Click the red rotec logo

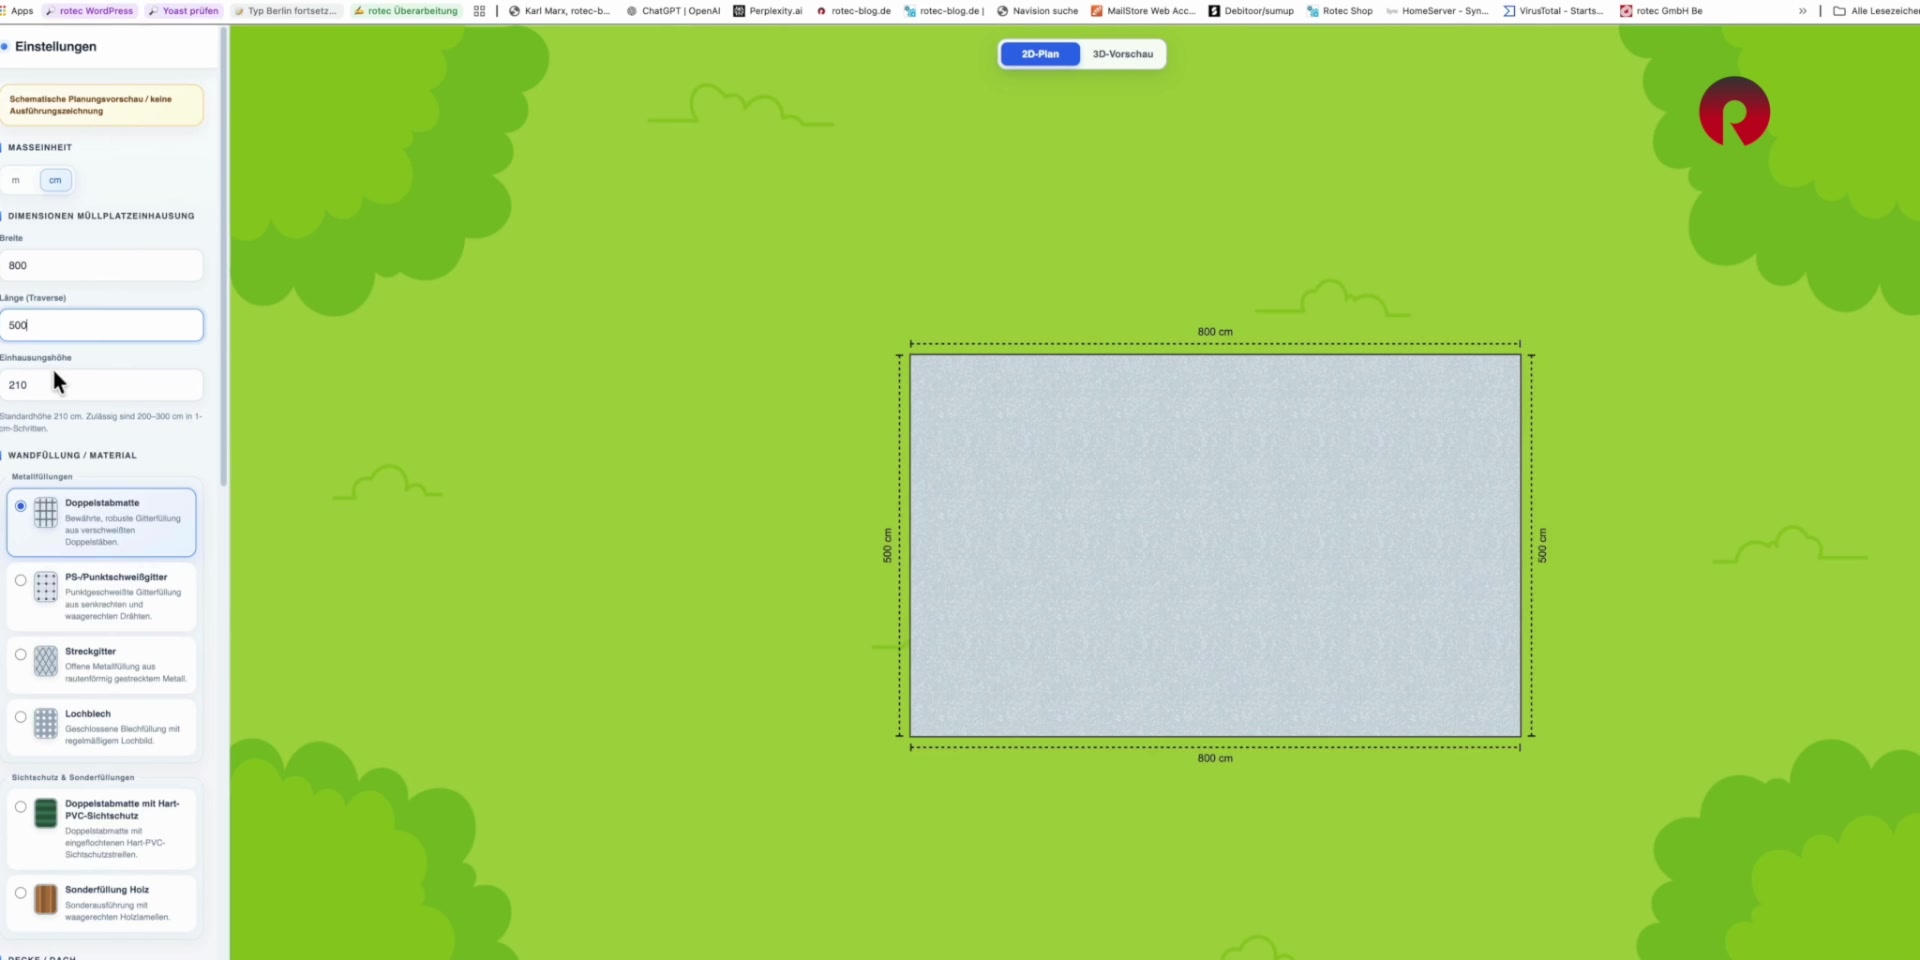[x=1734, y=111]
